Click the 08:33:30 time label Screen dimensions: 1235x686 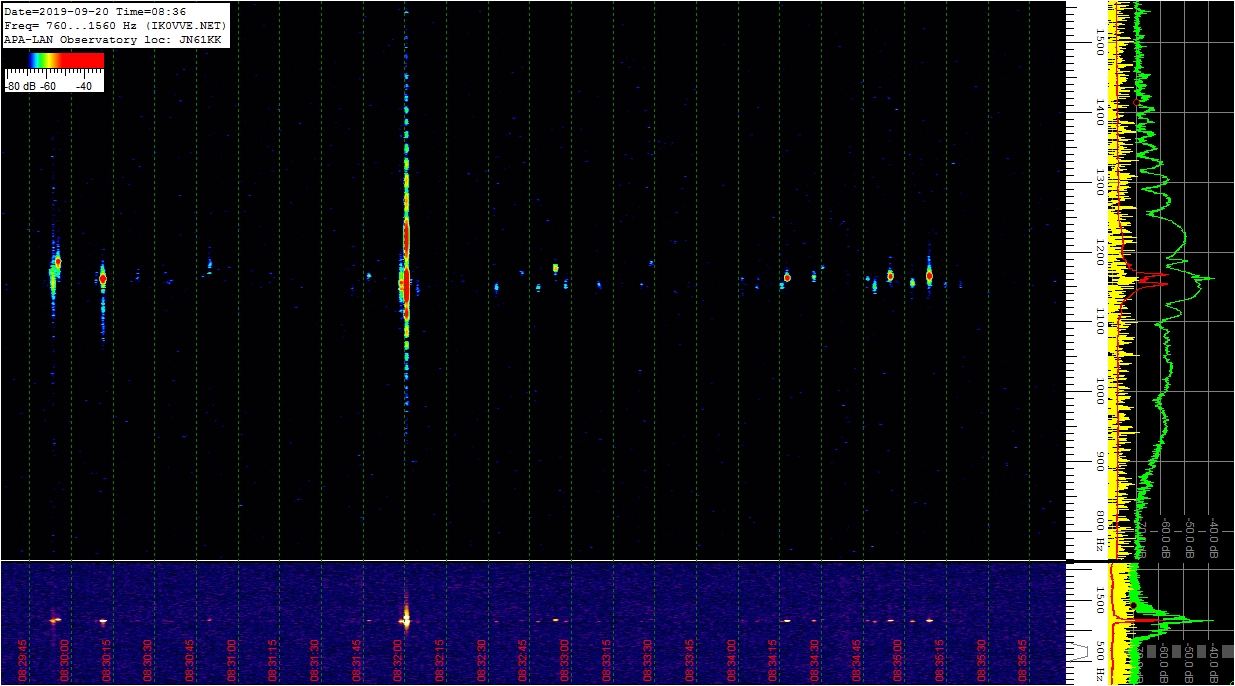point(649,660)
